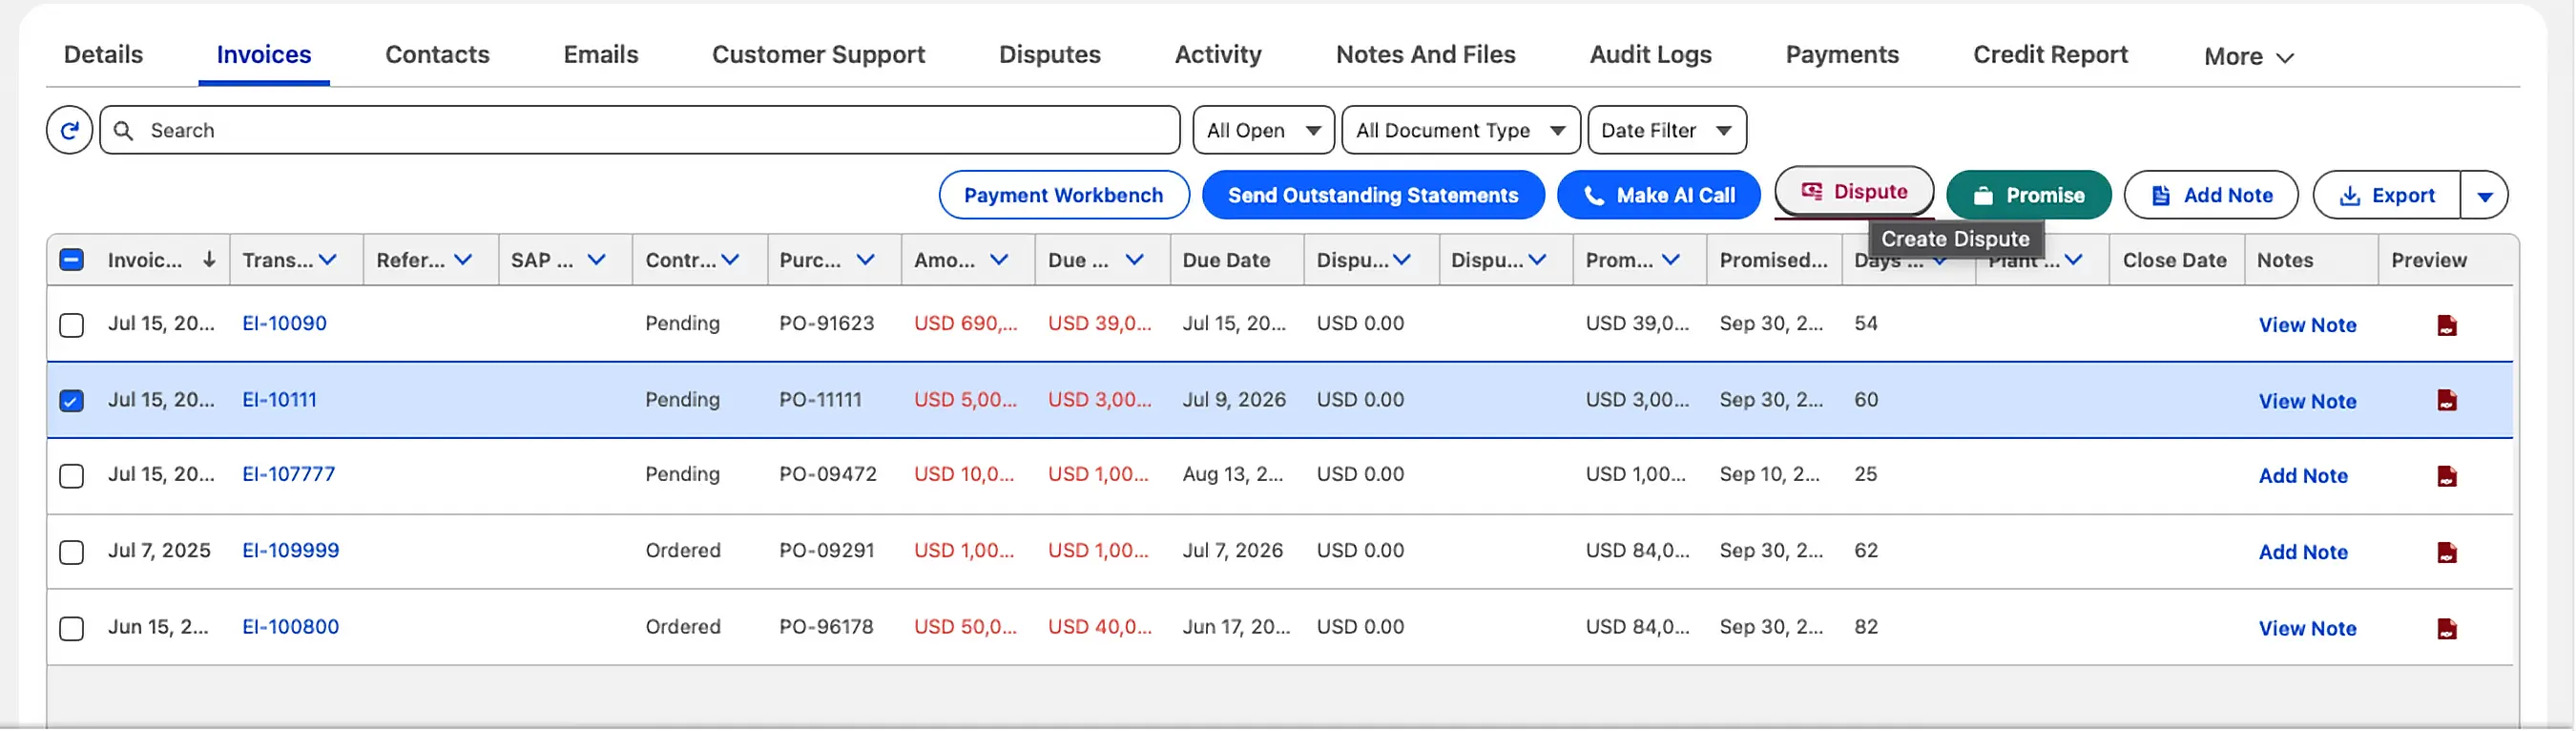
Task: Check the box for invoice EI-100800
Action: tap(71, 628)
